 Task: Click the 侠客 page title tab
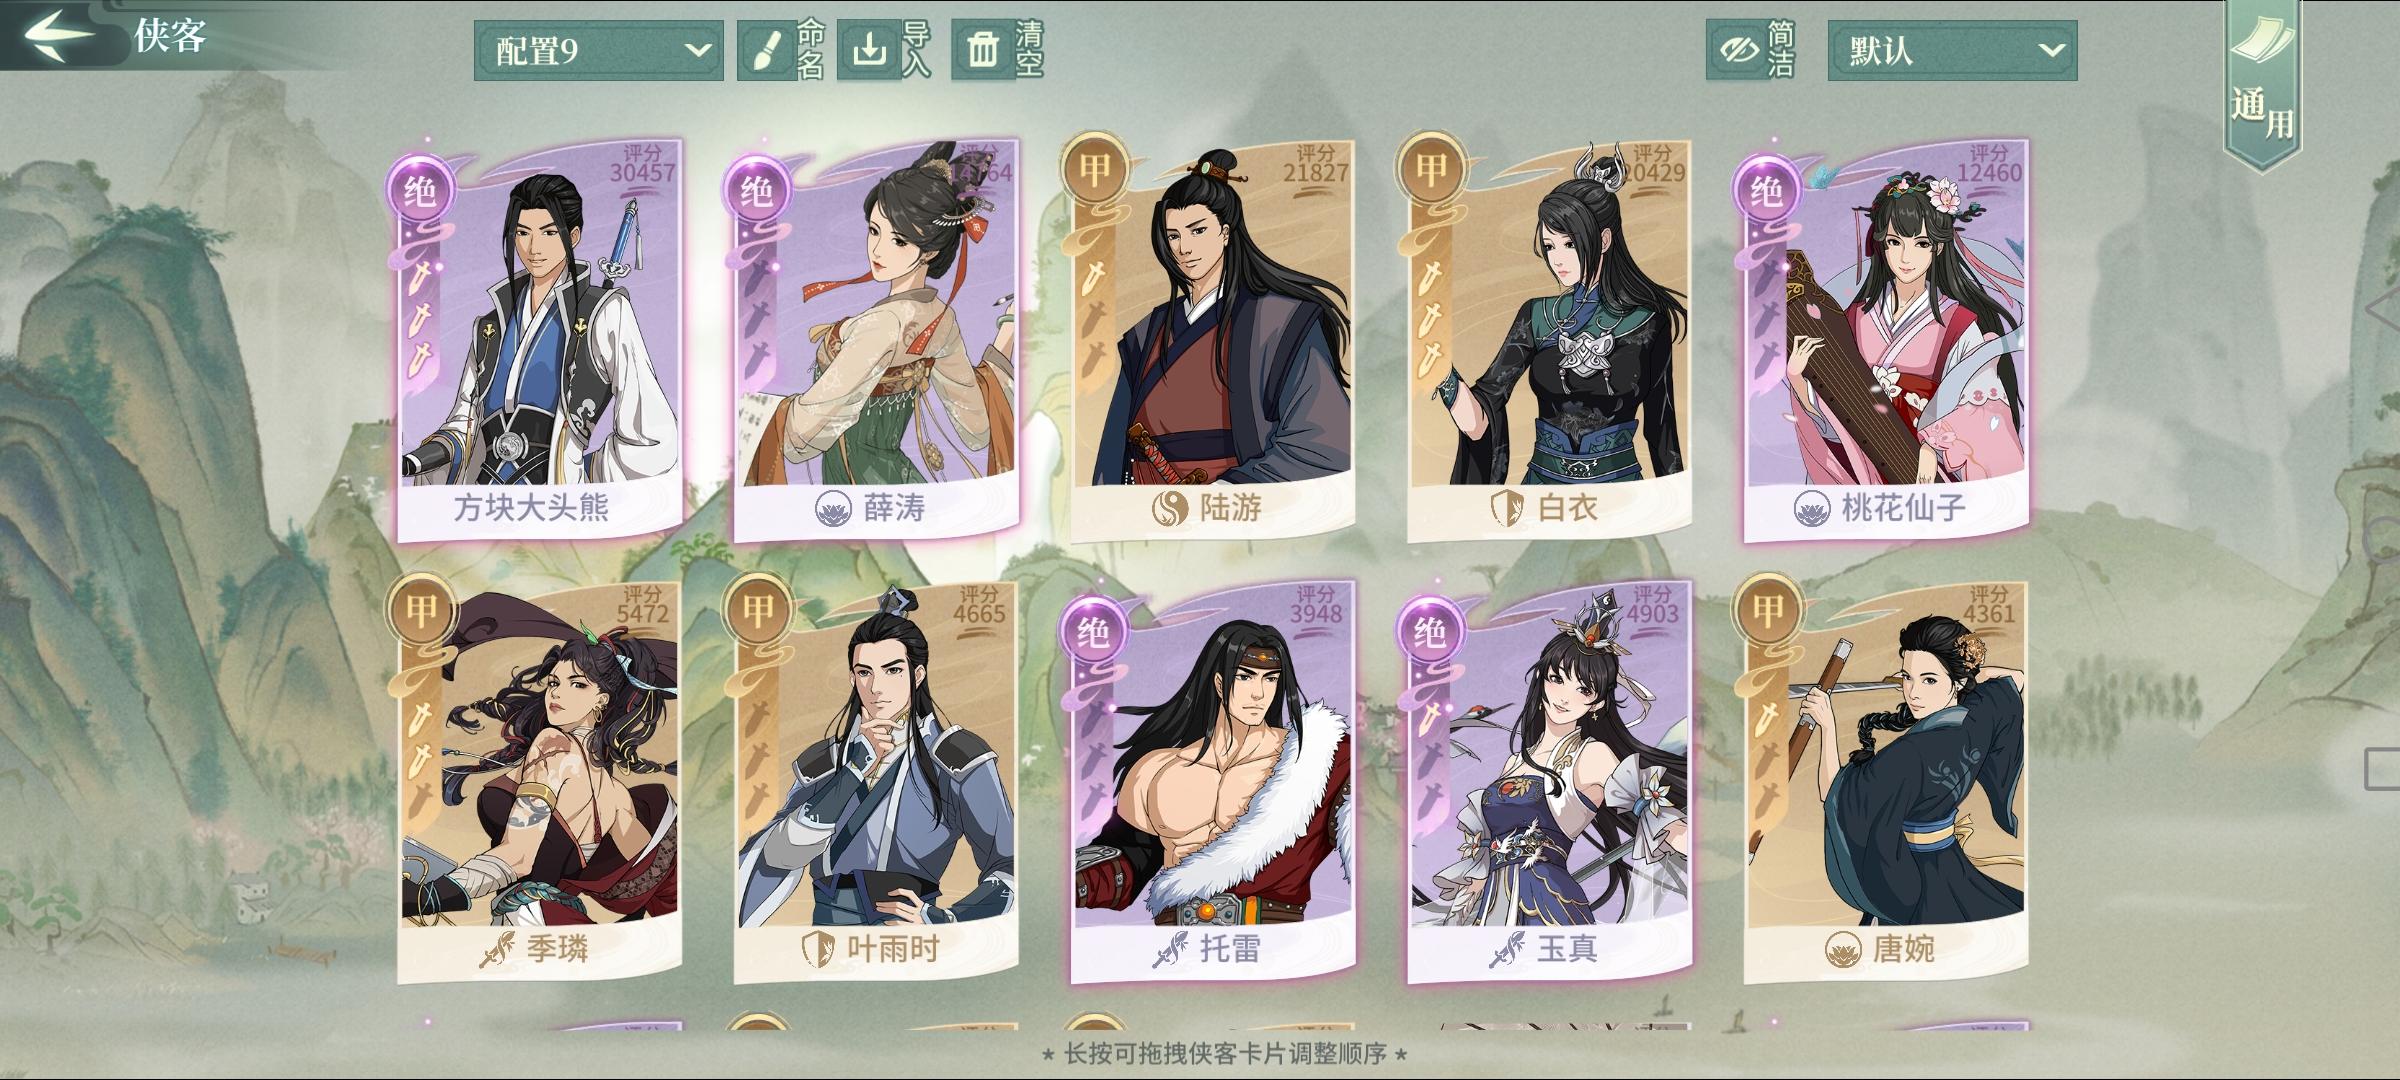coord(170,36)
